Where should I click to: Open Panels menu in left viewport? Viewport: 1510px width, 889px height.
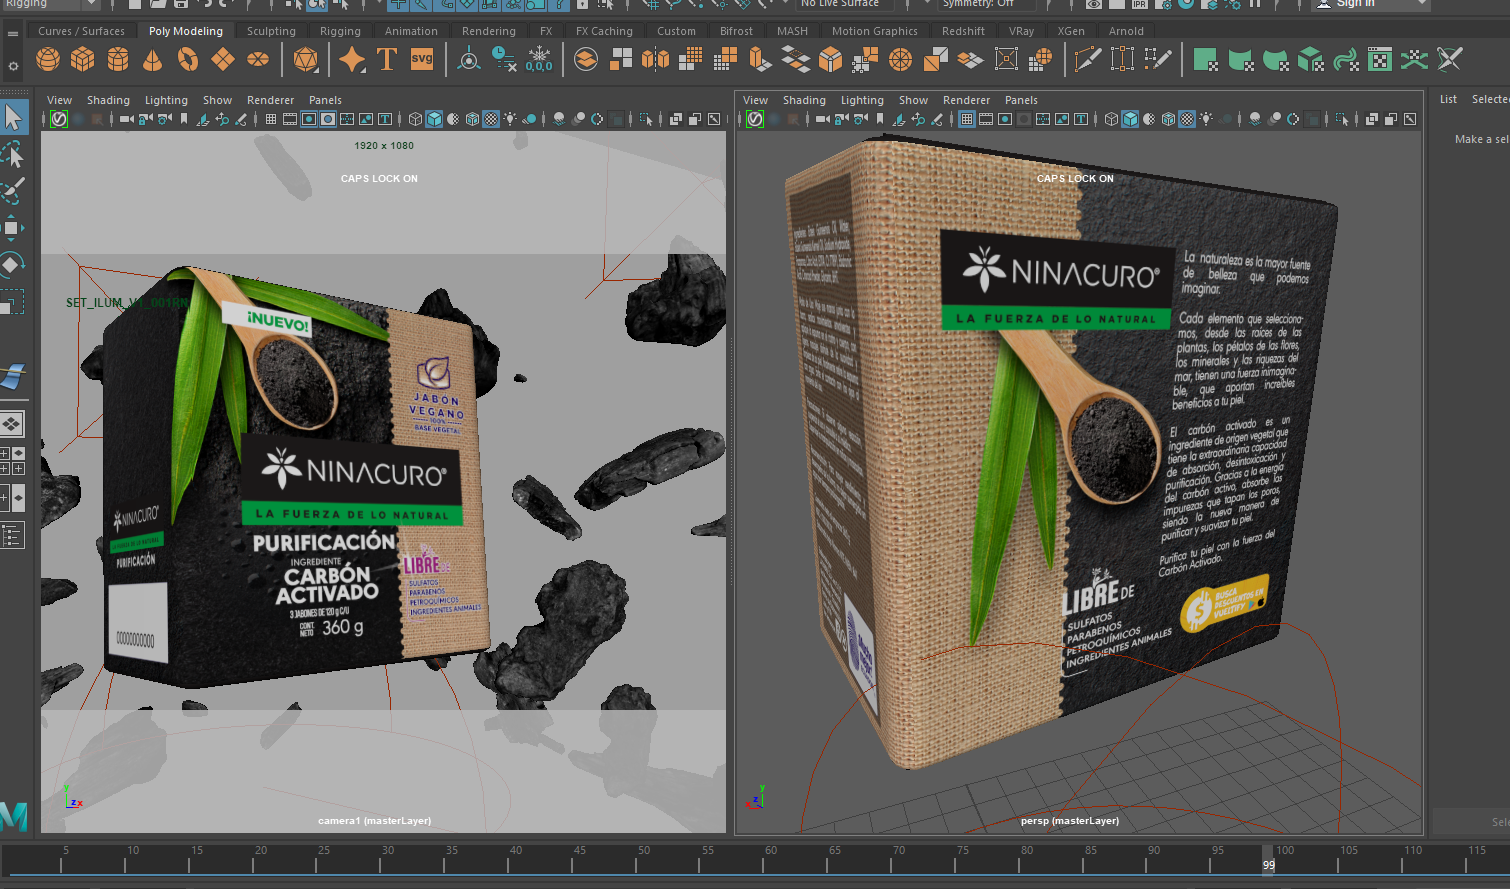coord(325,100)
